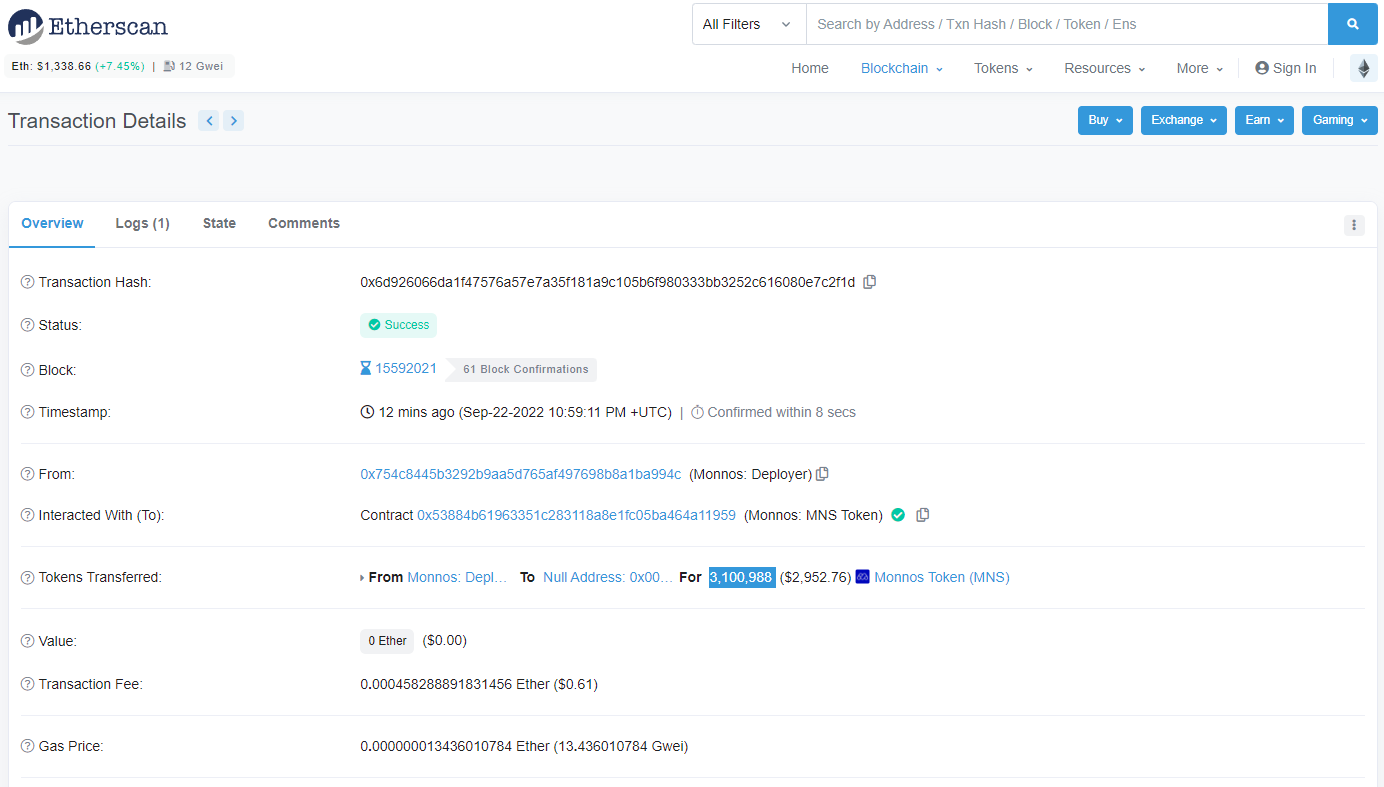Open Monnos: Depl... token sender link
The width and height of the screenshot is (1384, 787).
[x=457, y=577]
